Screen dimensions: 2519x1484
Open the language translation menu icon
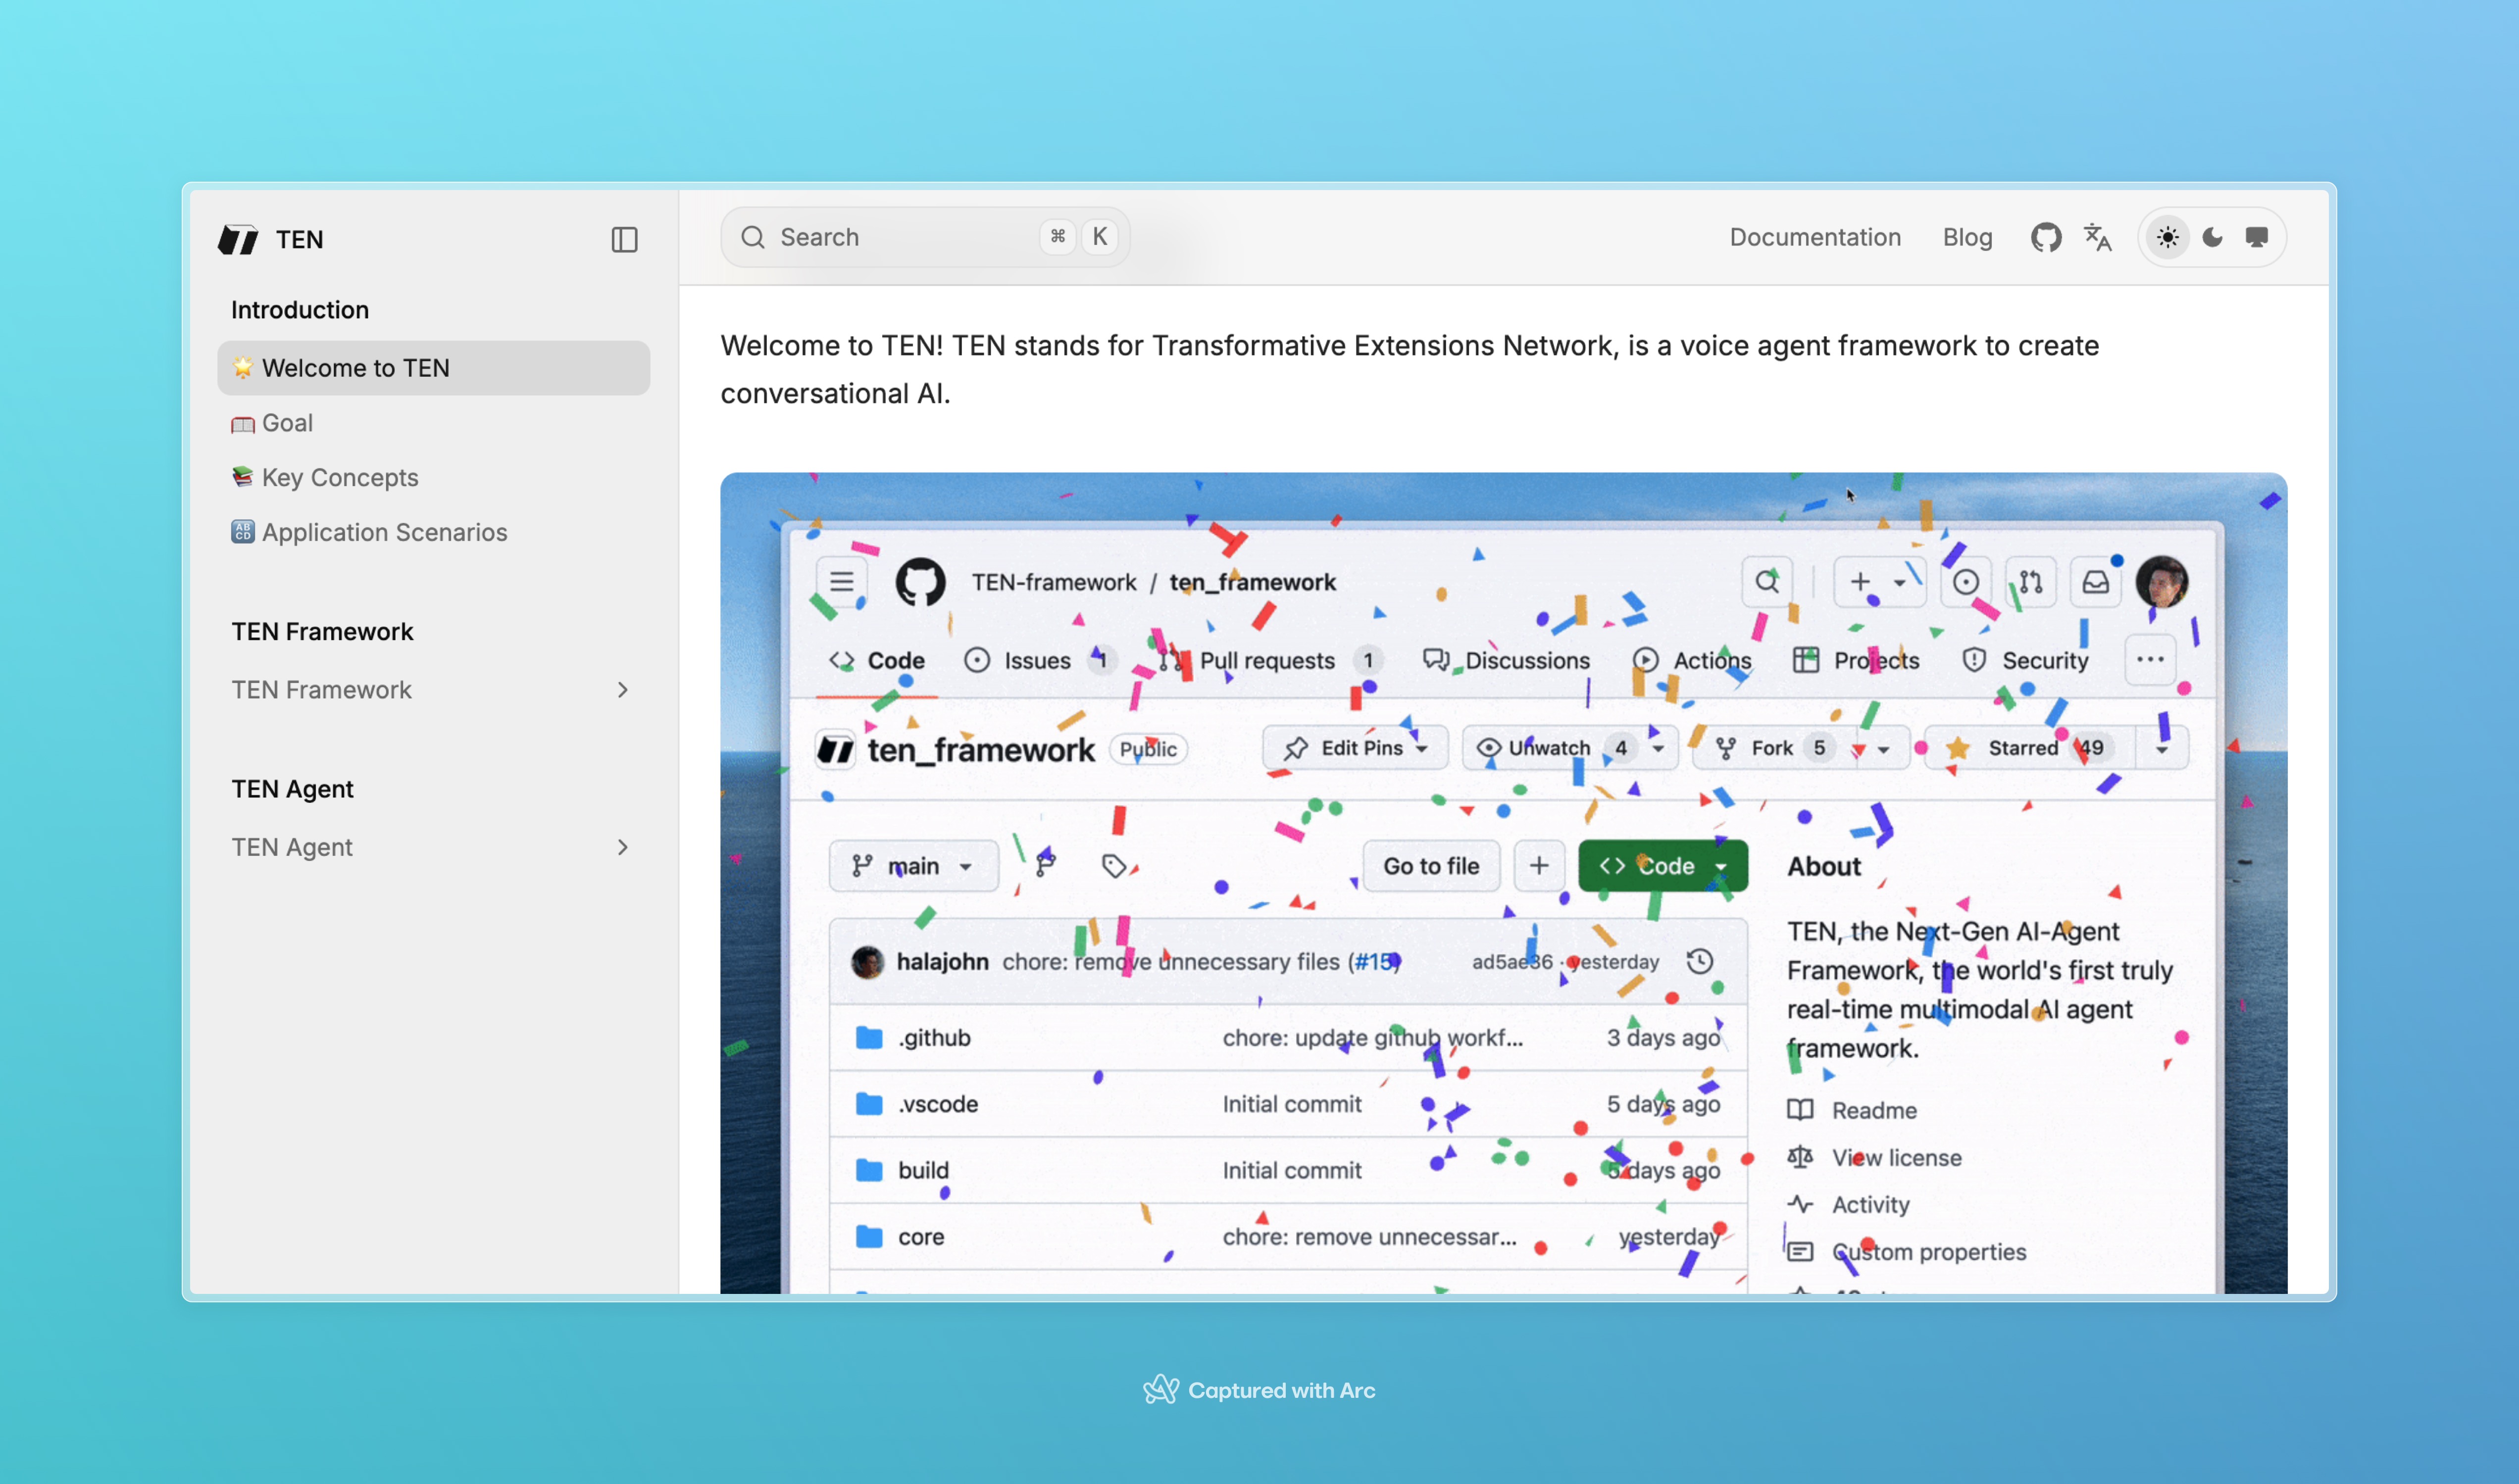[x=2097, y=238]
